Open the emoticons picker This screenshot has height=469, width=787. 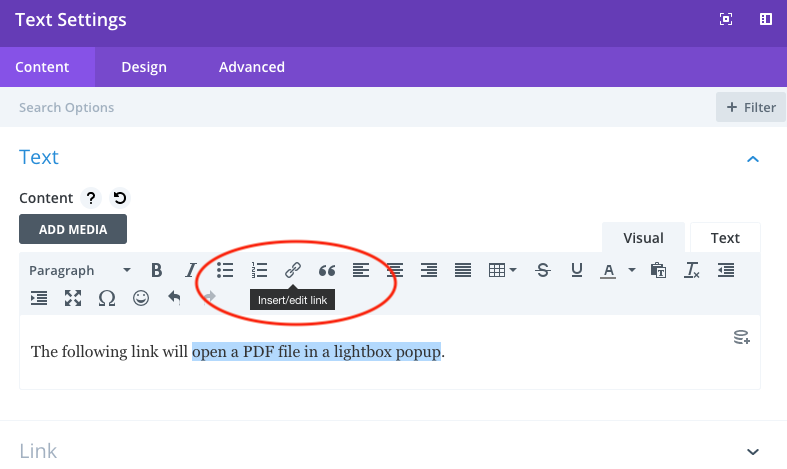[x=141, y=298]
